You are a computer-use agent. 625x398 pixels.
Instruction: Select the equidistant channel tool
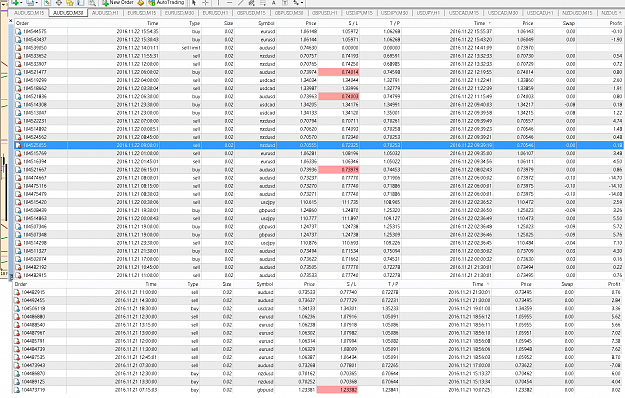[252, 2]
